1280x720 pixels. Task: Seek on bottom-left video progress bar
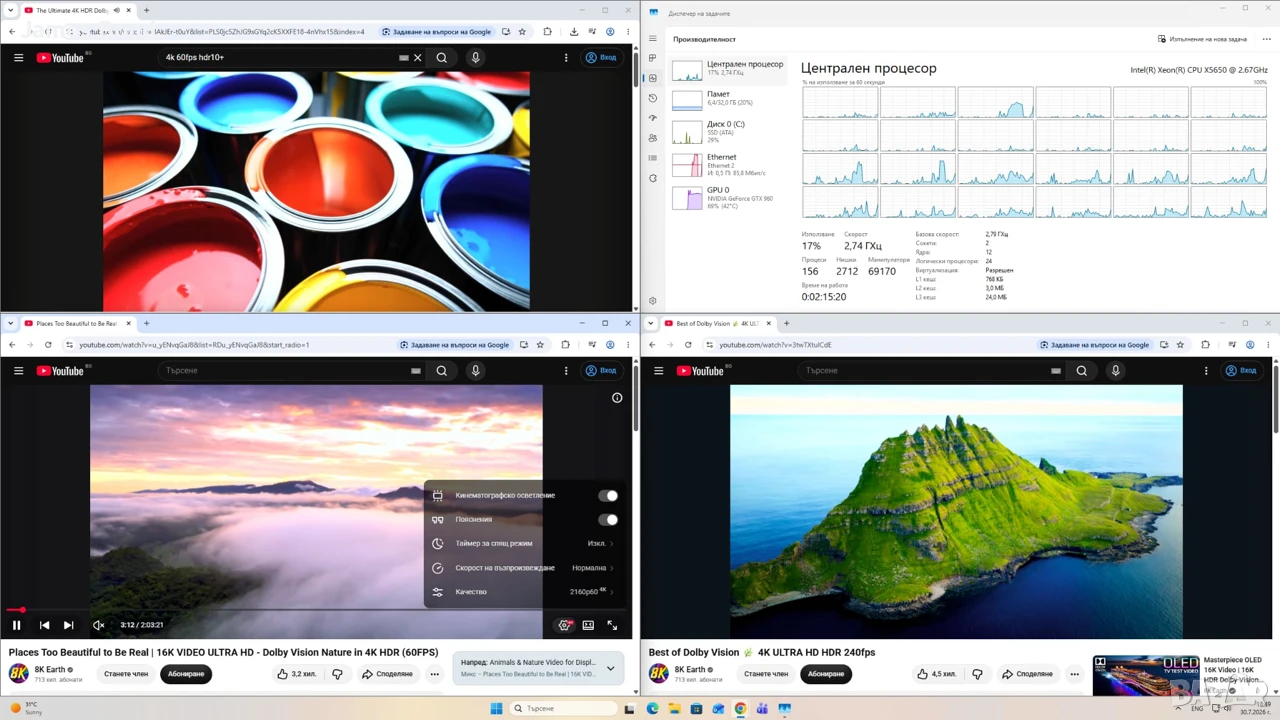click(316, 610)
